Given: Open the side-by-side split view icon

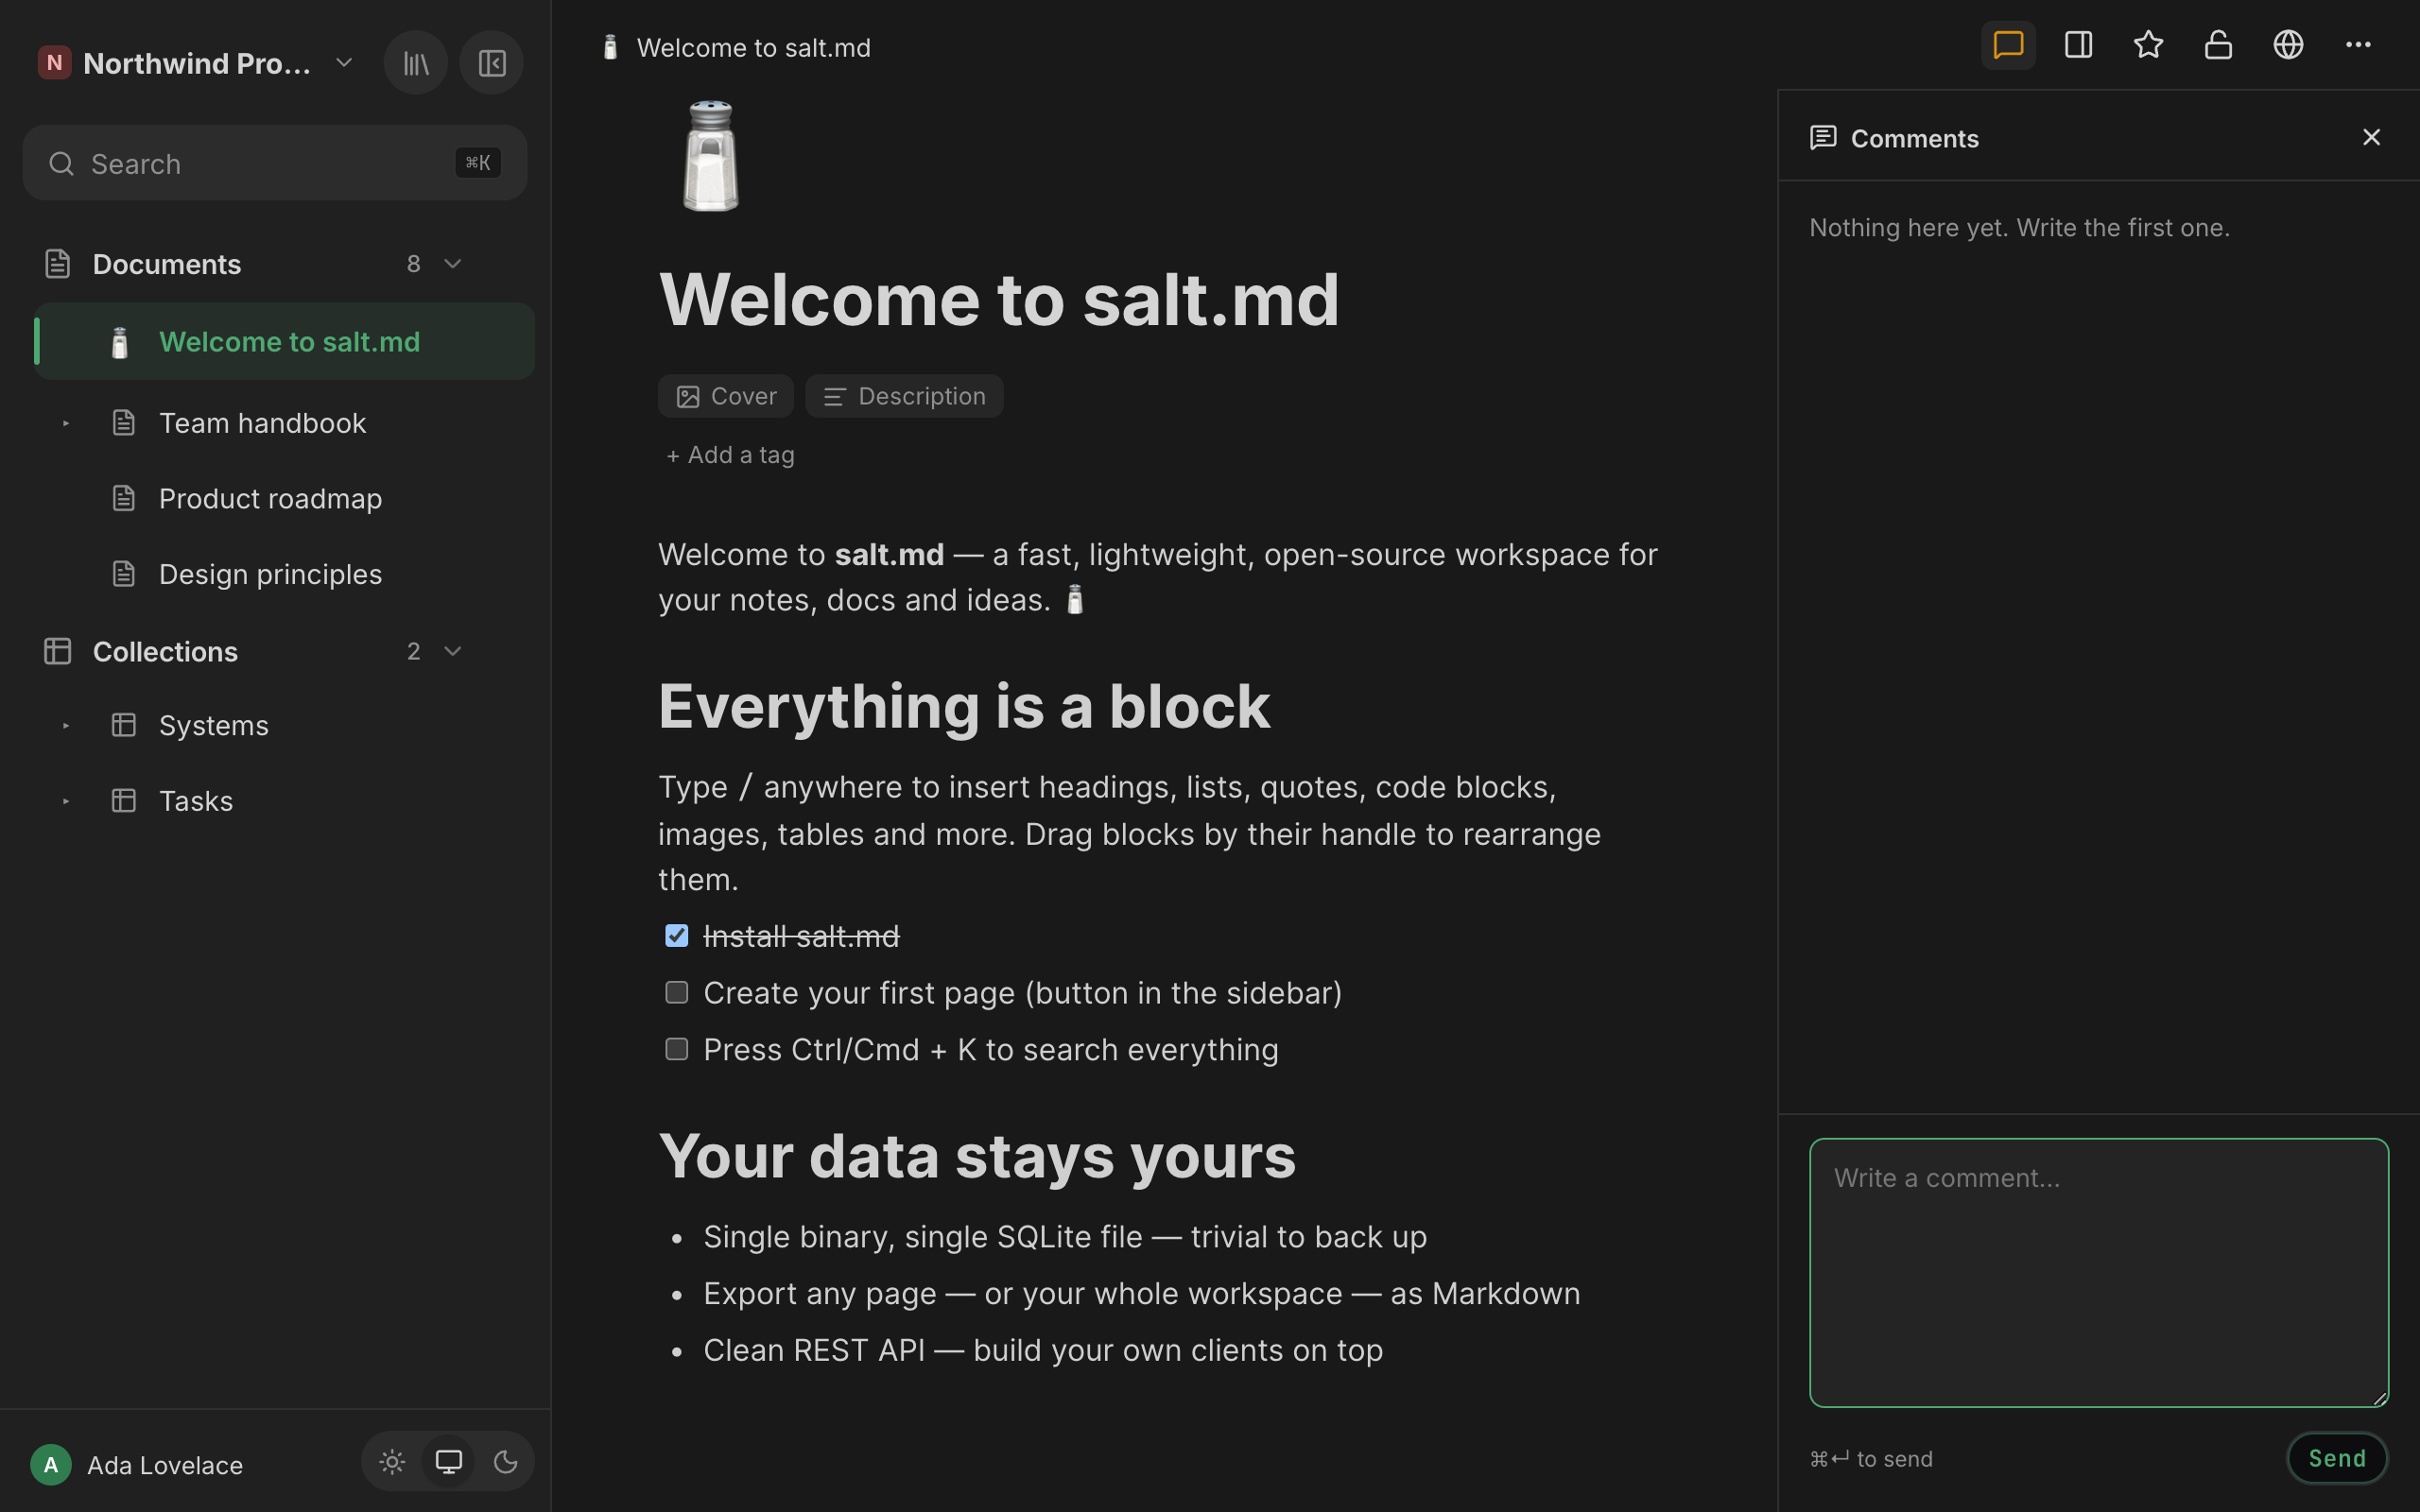Looking at the screenshot, I should (x=2078, y=45).
